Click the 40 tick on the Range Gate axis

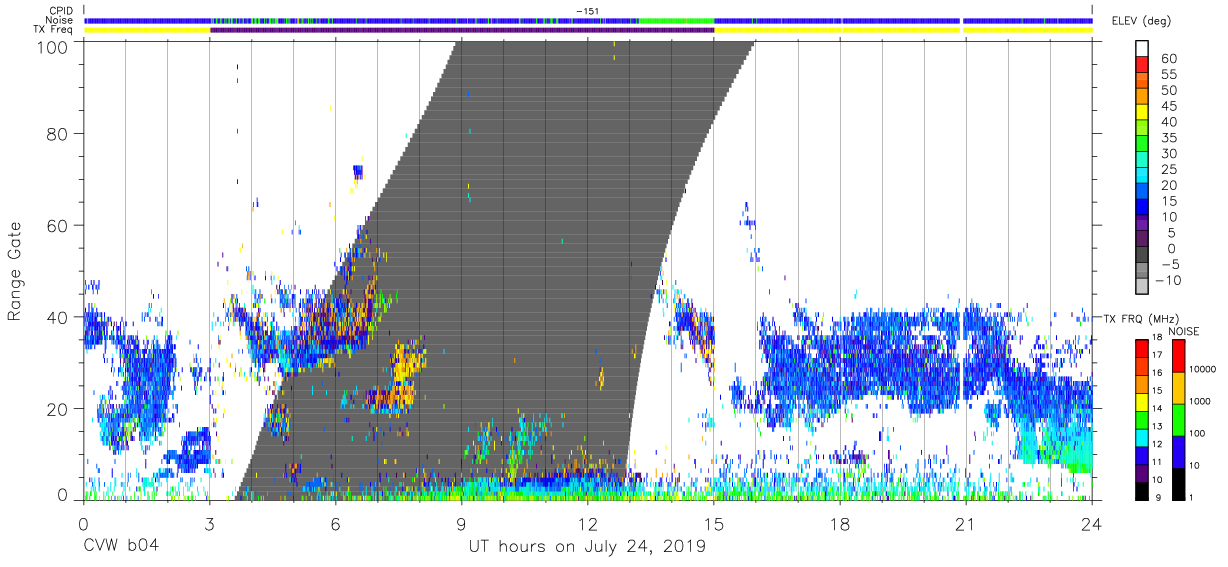(x=58, y=317)
